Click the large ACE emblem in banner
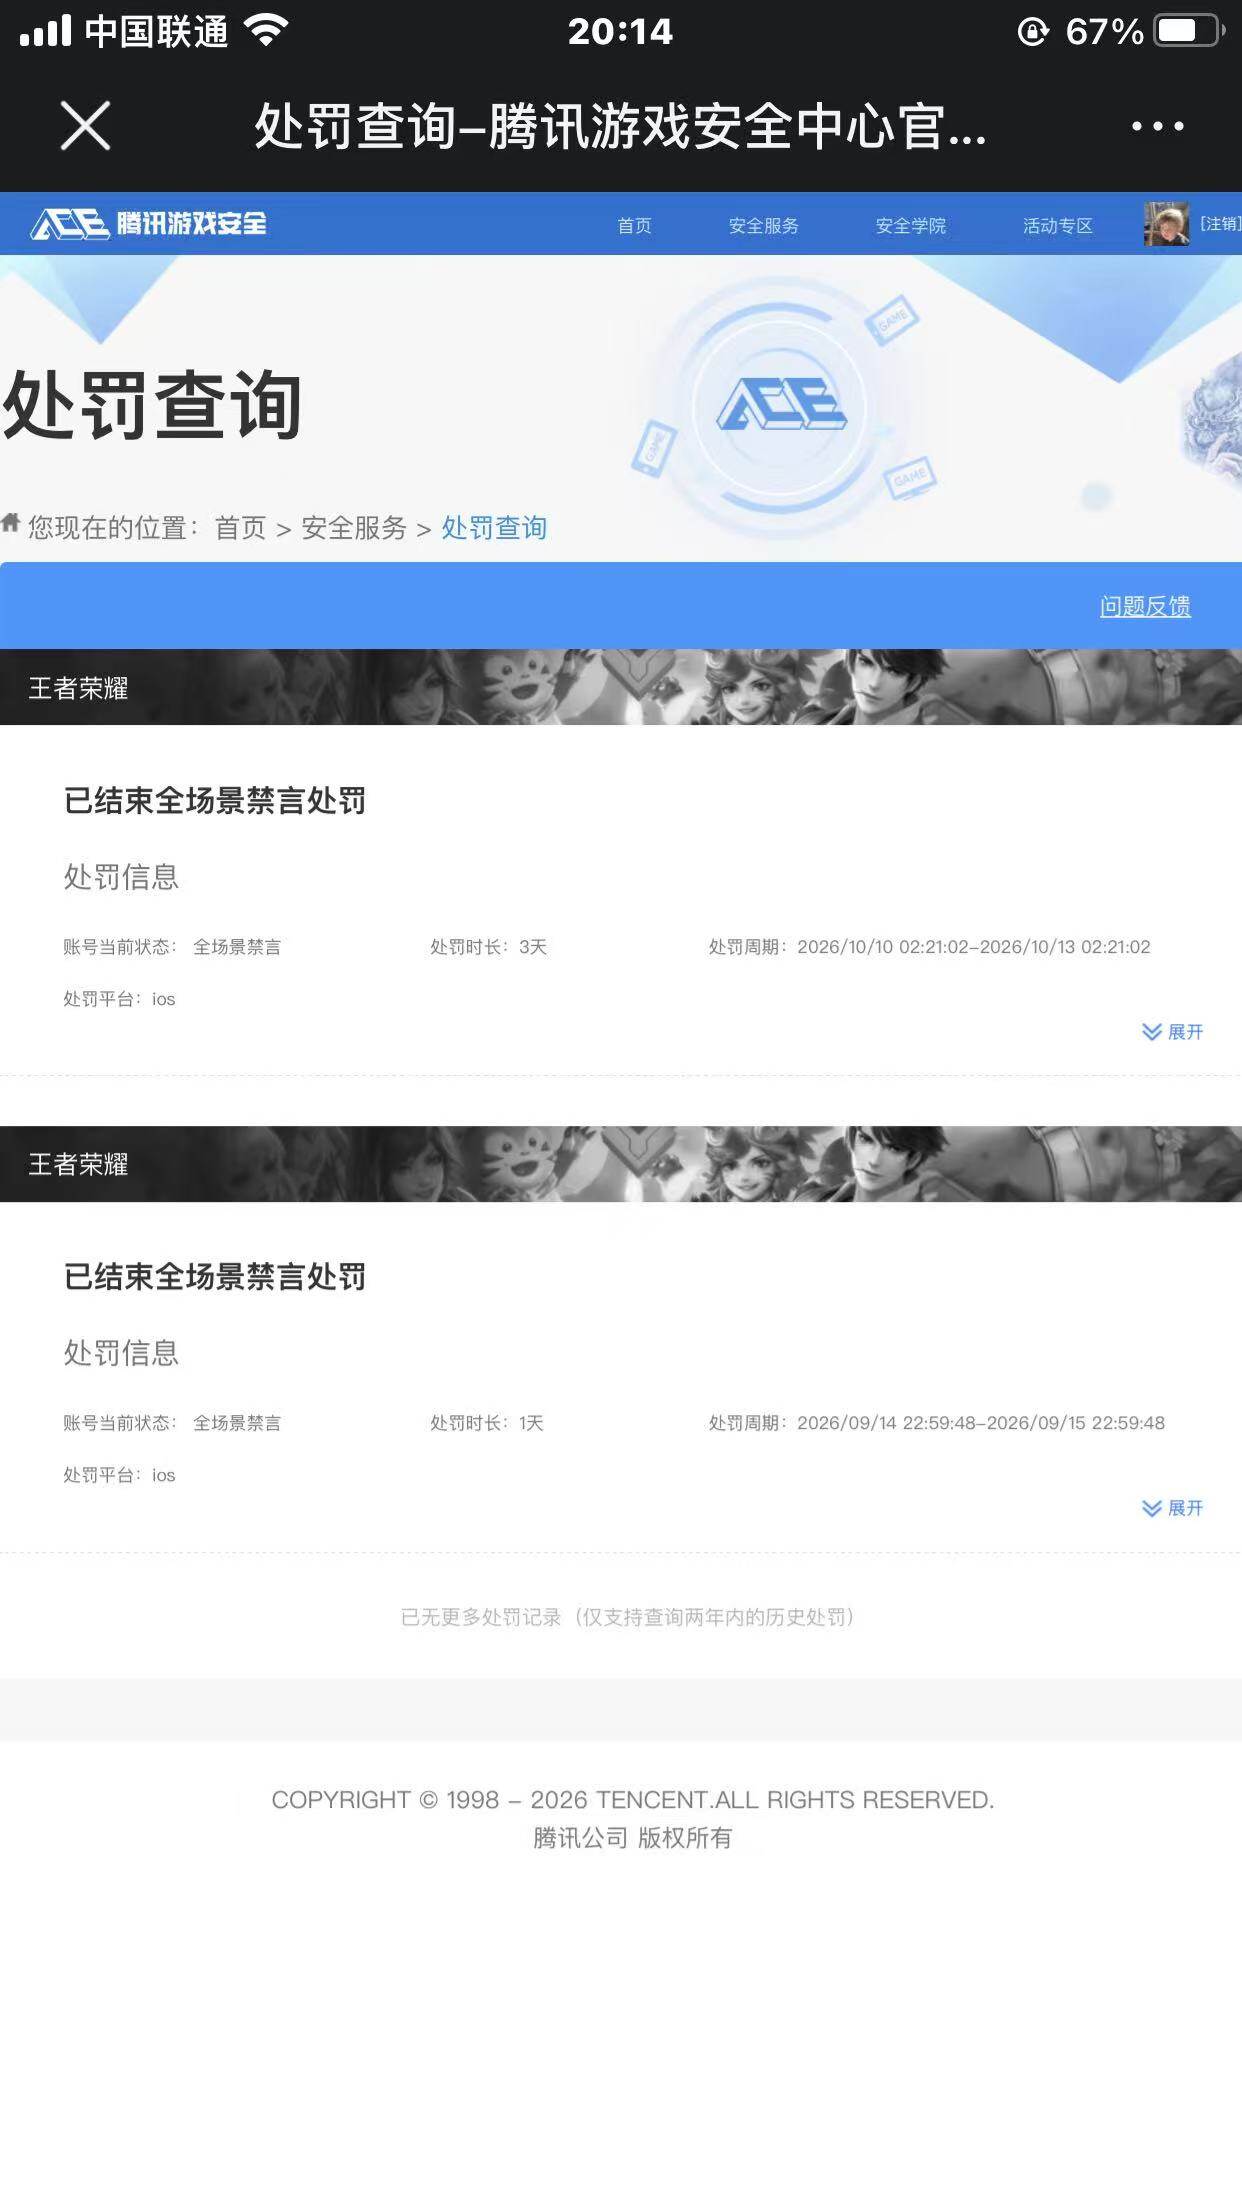The width and height of the screenshot is (1242, 2208). (x=782, y=406)
